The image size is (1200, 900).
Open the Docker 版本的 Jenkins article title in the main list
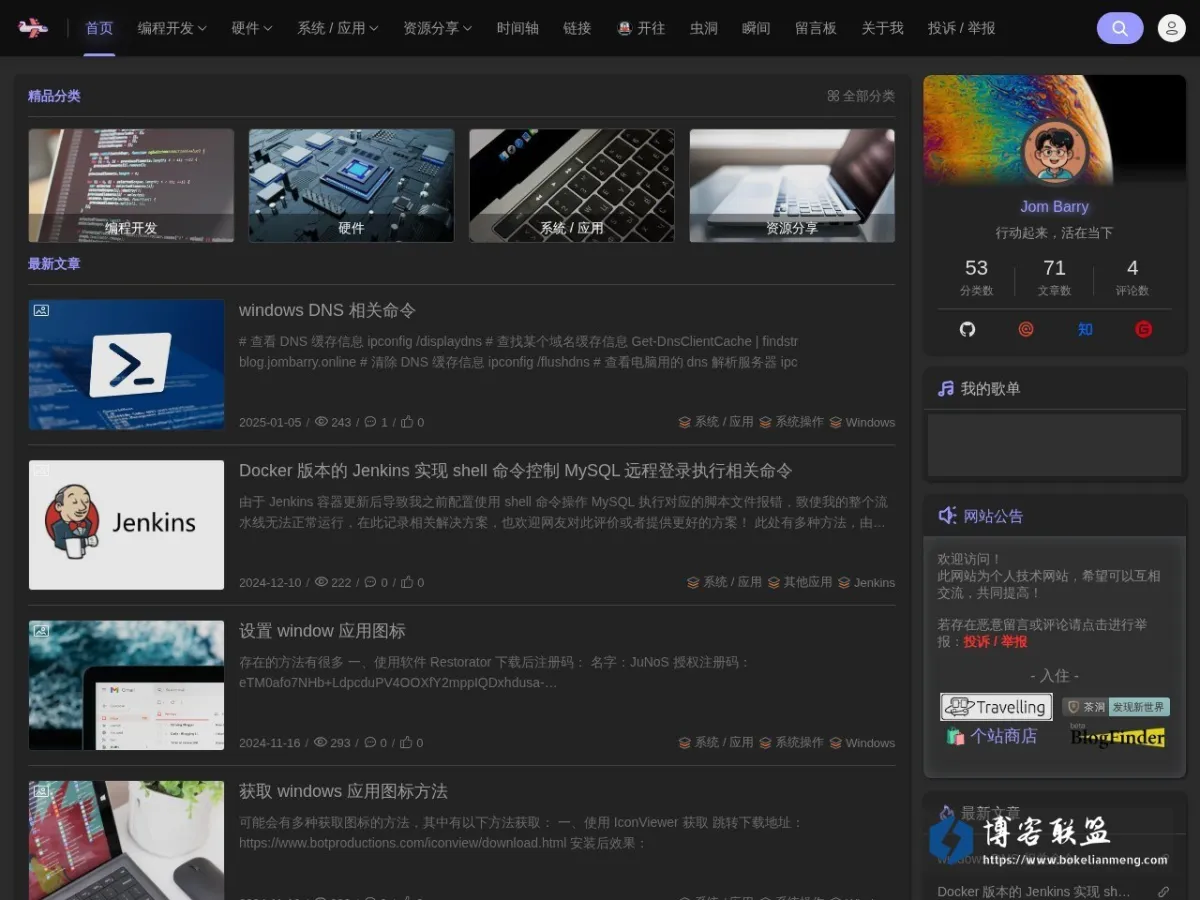(516, 470)
